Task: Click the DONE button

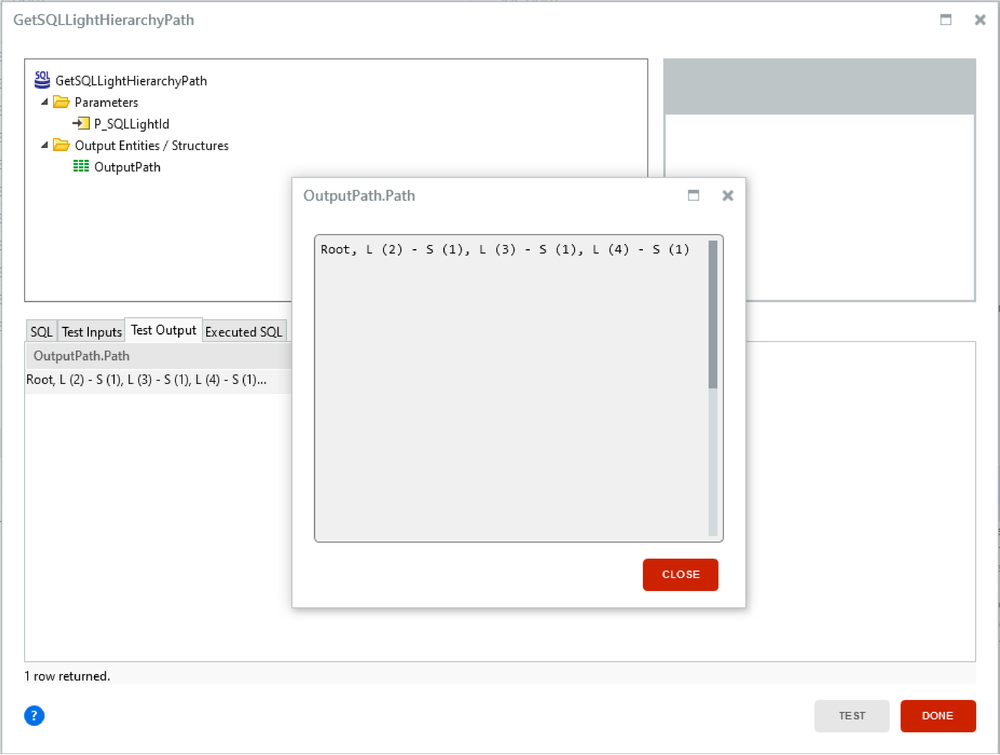Action: pos(938,716)
